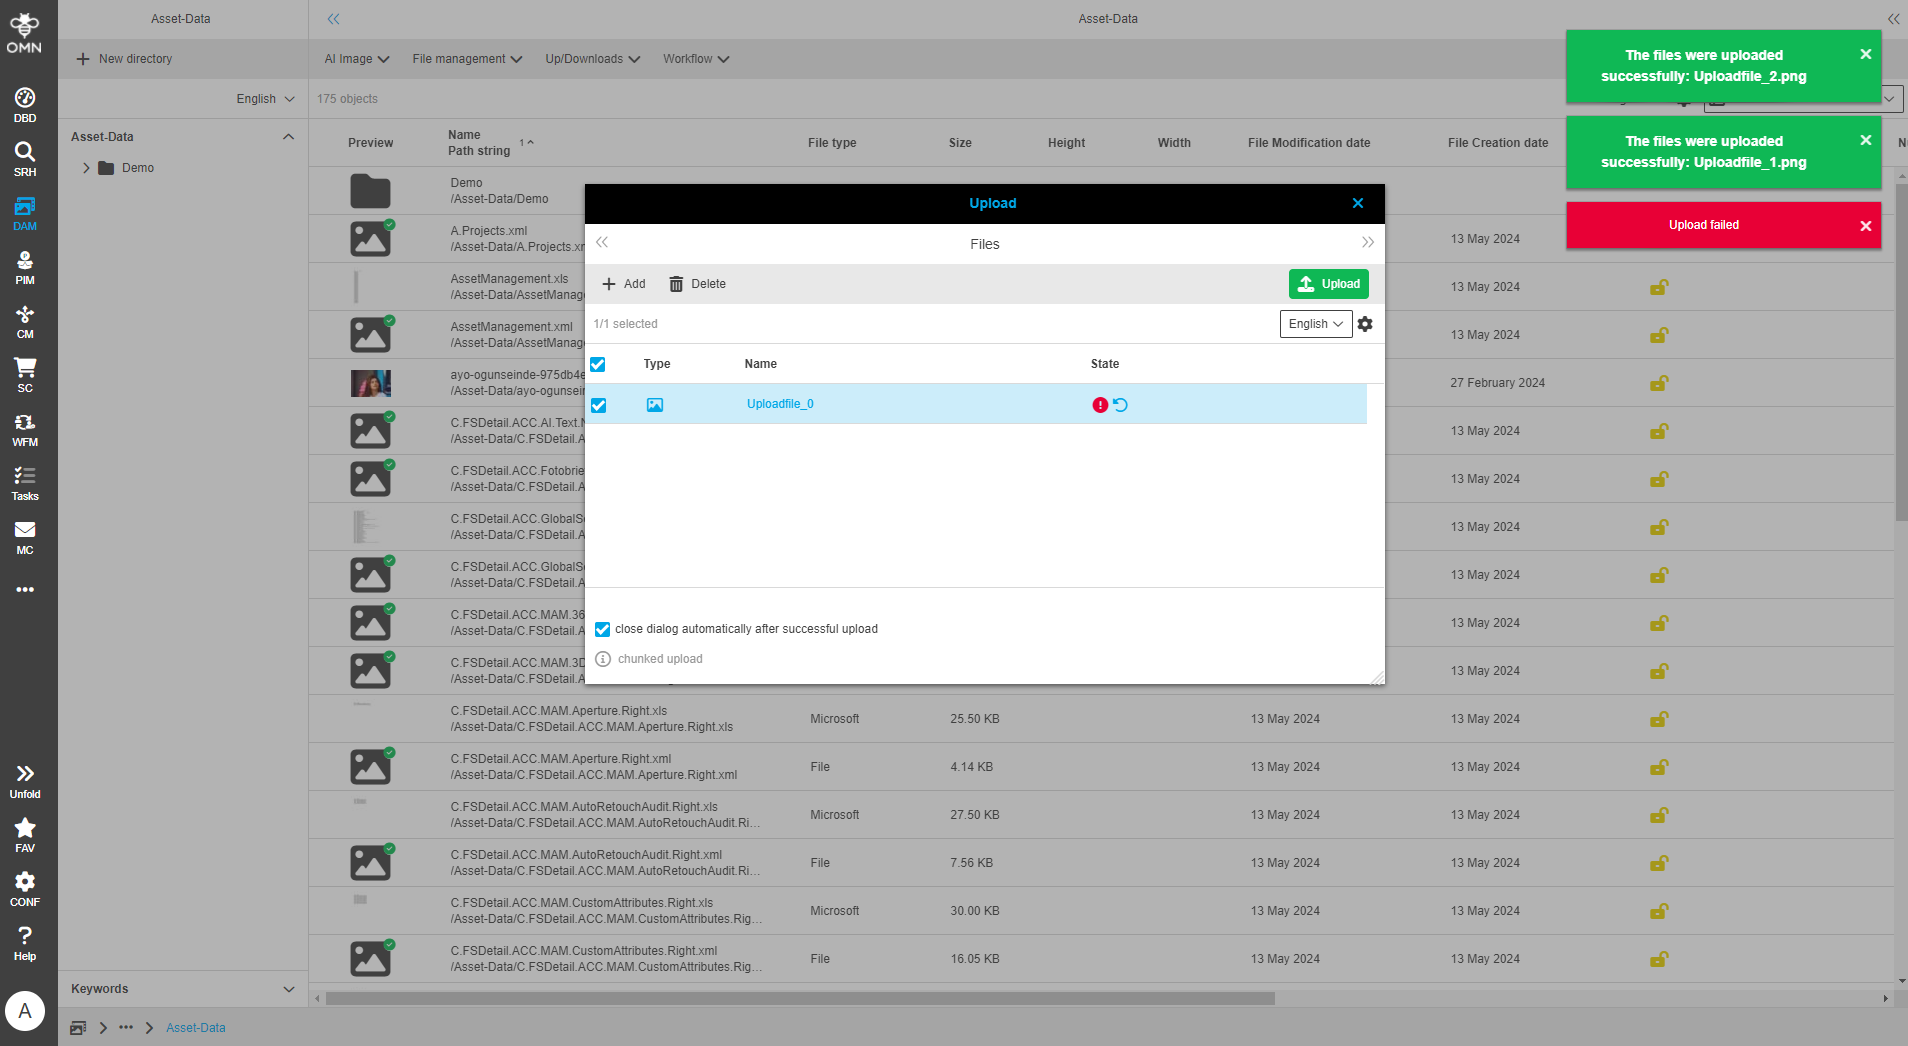Collapse the left panel with double chevron
The height and width of the screenshot is (1046, 1908).
click(x=333, y=19)
